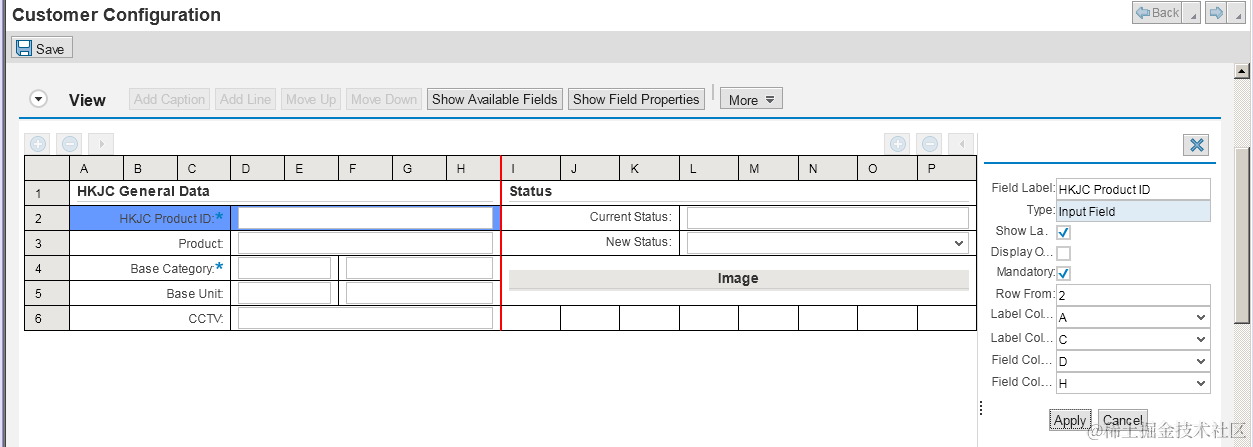Click the Row From input field
This screenshot has width=1253, height=447.
tap(1133, 295)
